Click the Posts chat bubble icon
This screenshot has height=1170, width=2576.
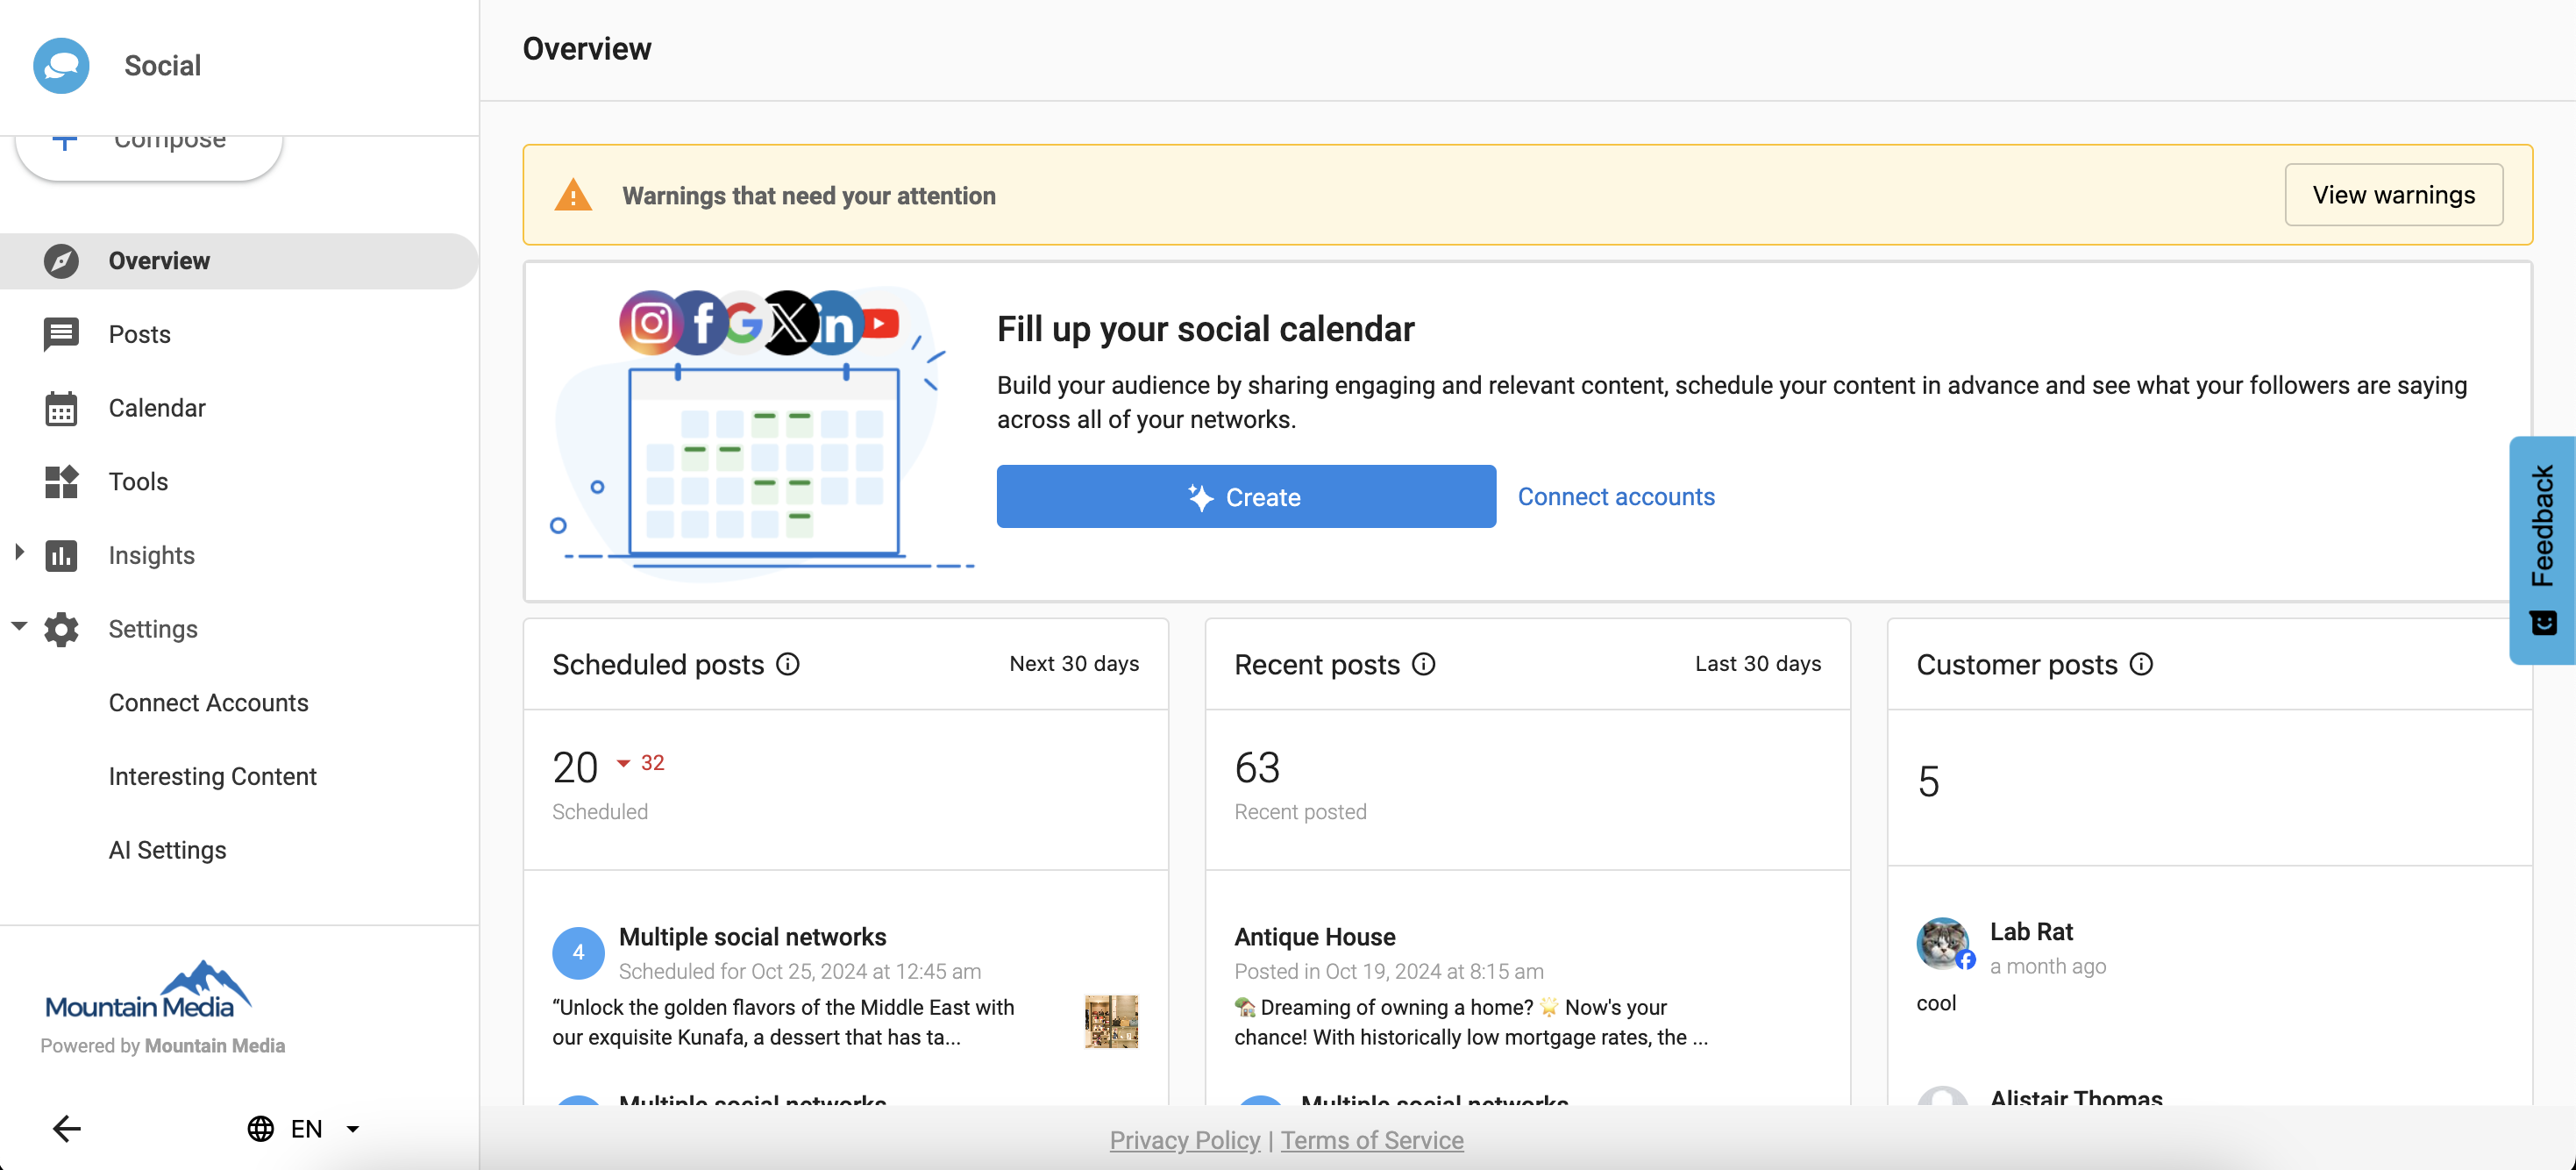pos(61,334)
